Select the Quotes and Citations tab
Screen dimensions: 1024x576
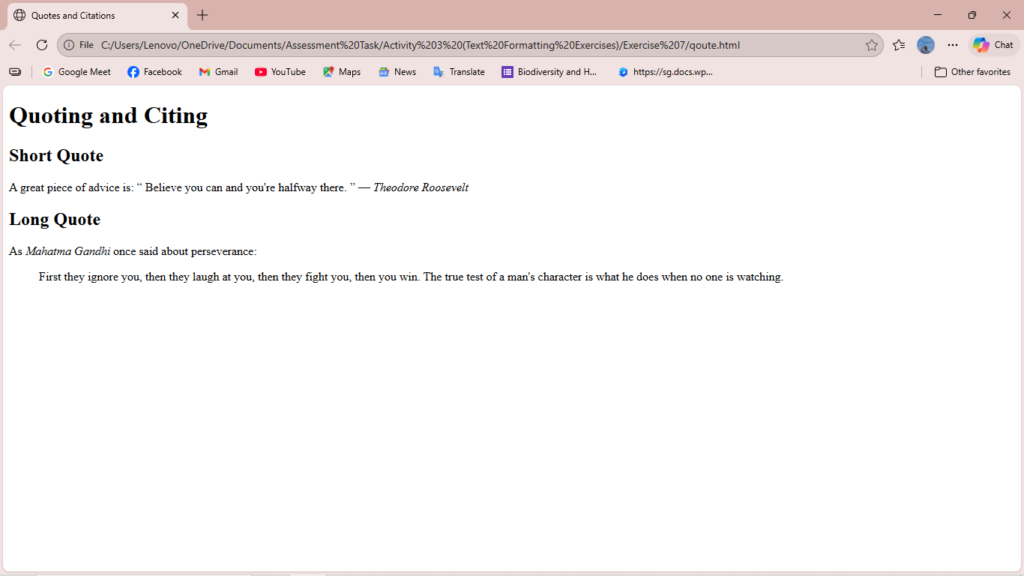tap(90, 15)
